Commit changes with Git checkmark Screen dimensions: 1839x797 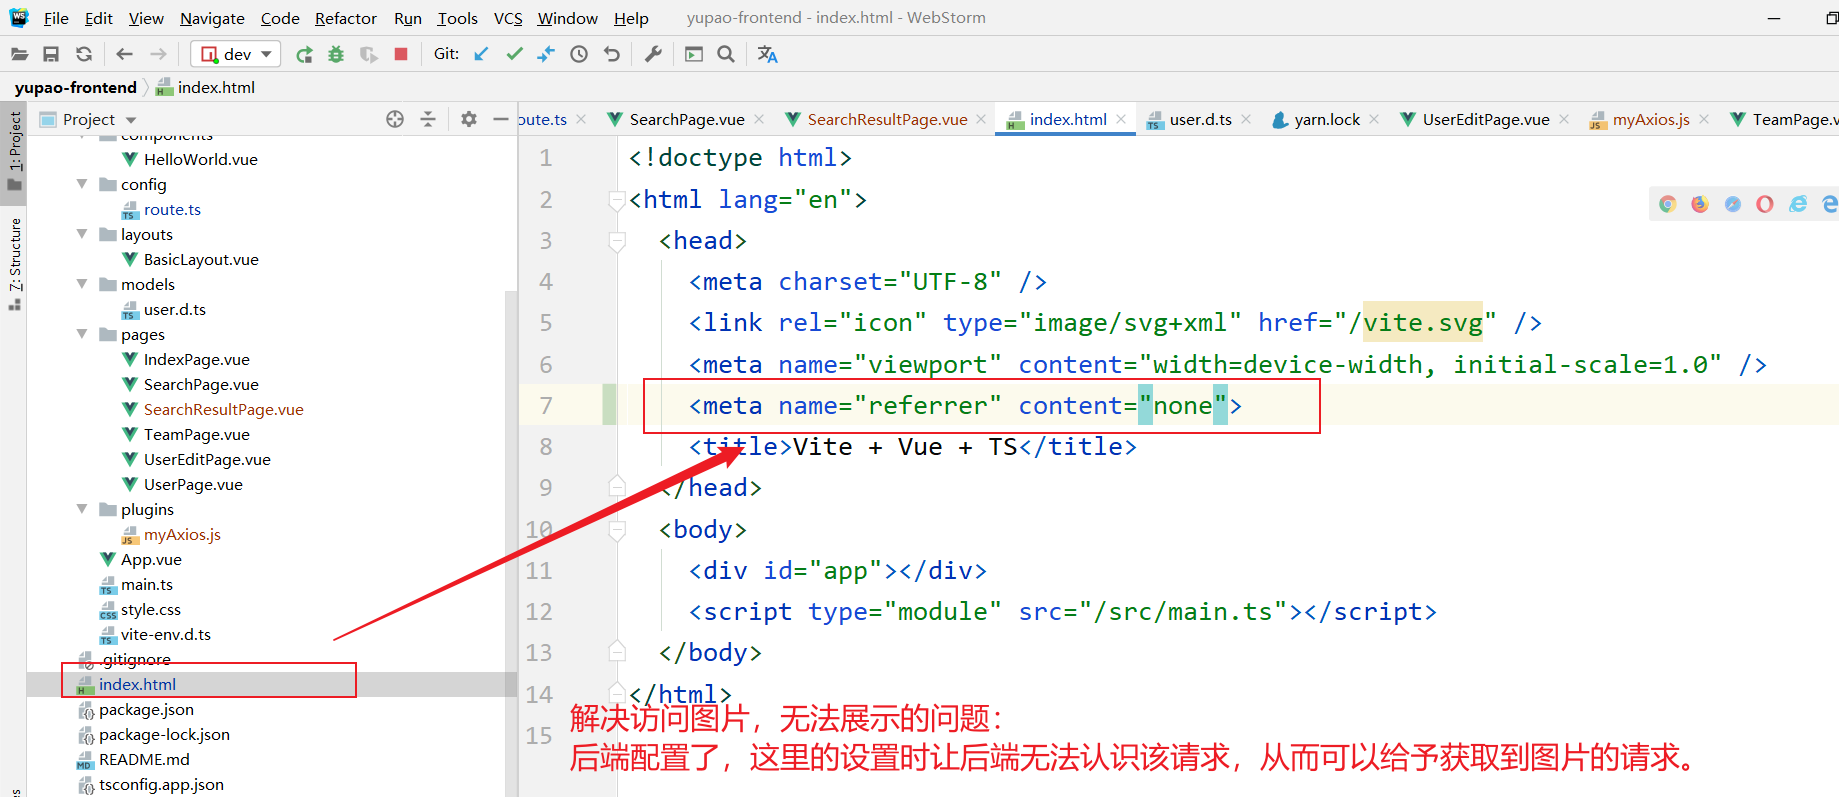click(514, 54)
